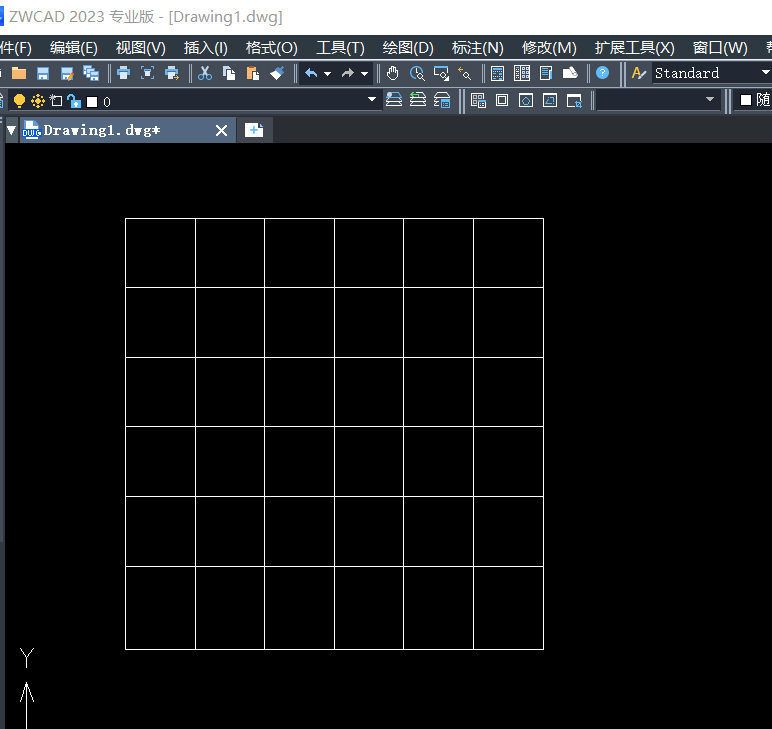Create a new drawing tab with plus
Viewport: 772px width, 729px height.
[x=254, y=130]
